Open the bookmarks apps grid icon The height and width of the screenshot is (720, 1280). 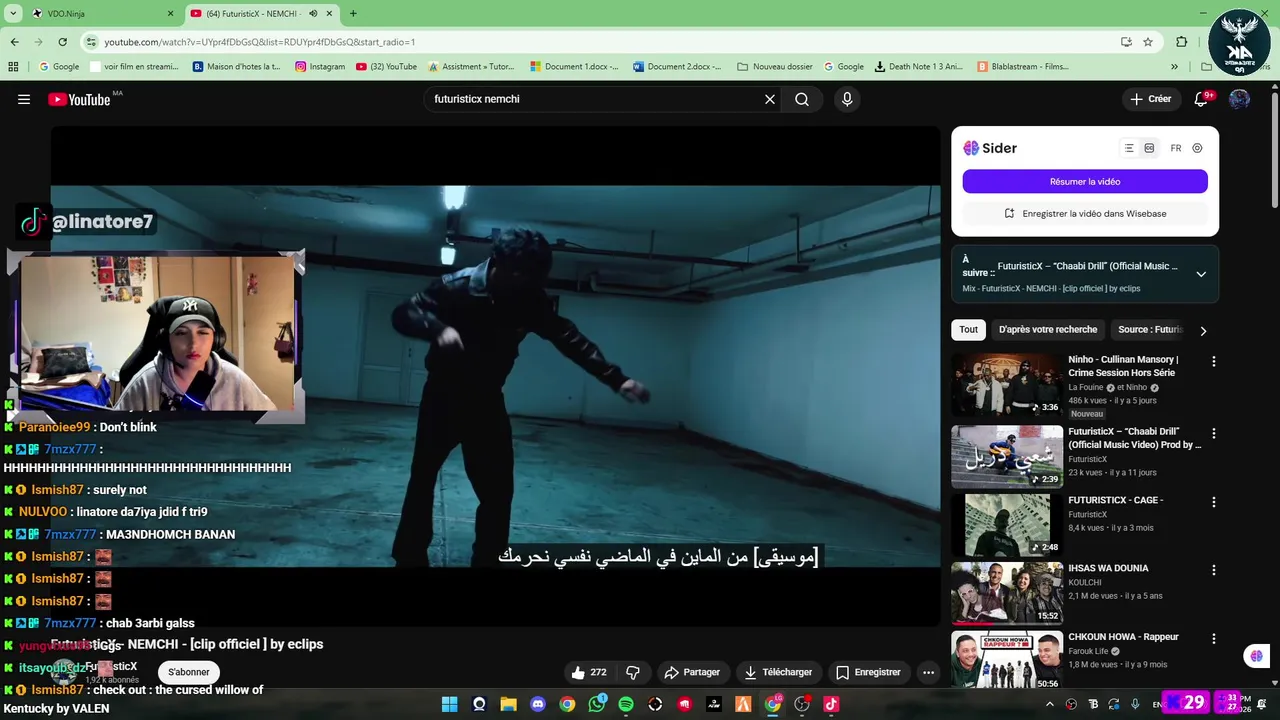point(13,67)
